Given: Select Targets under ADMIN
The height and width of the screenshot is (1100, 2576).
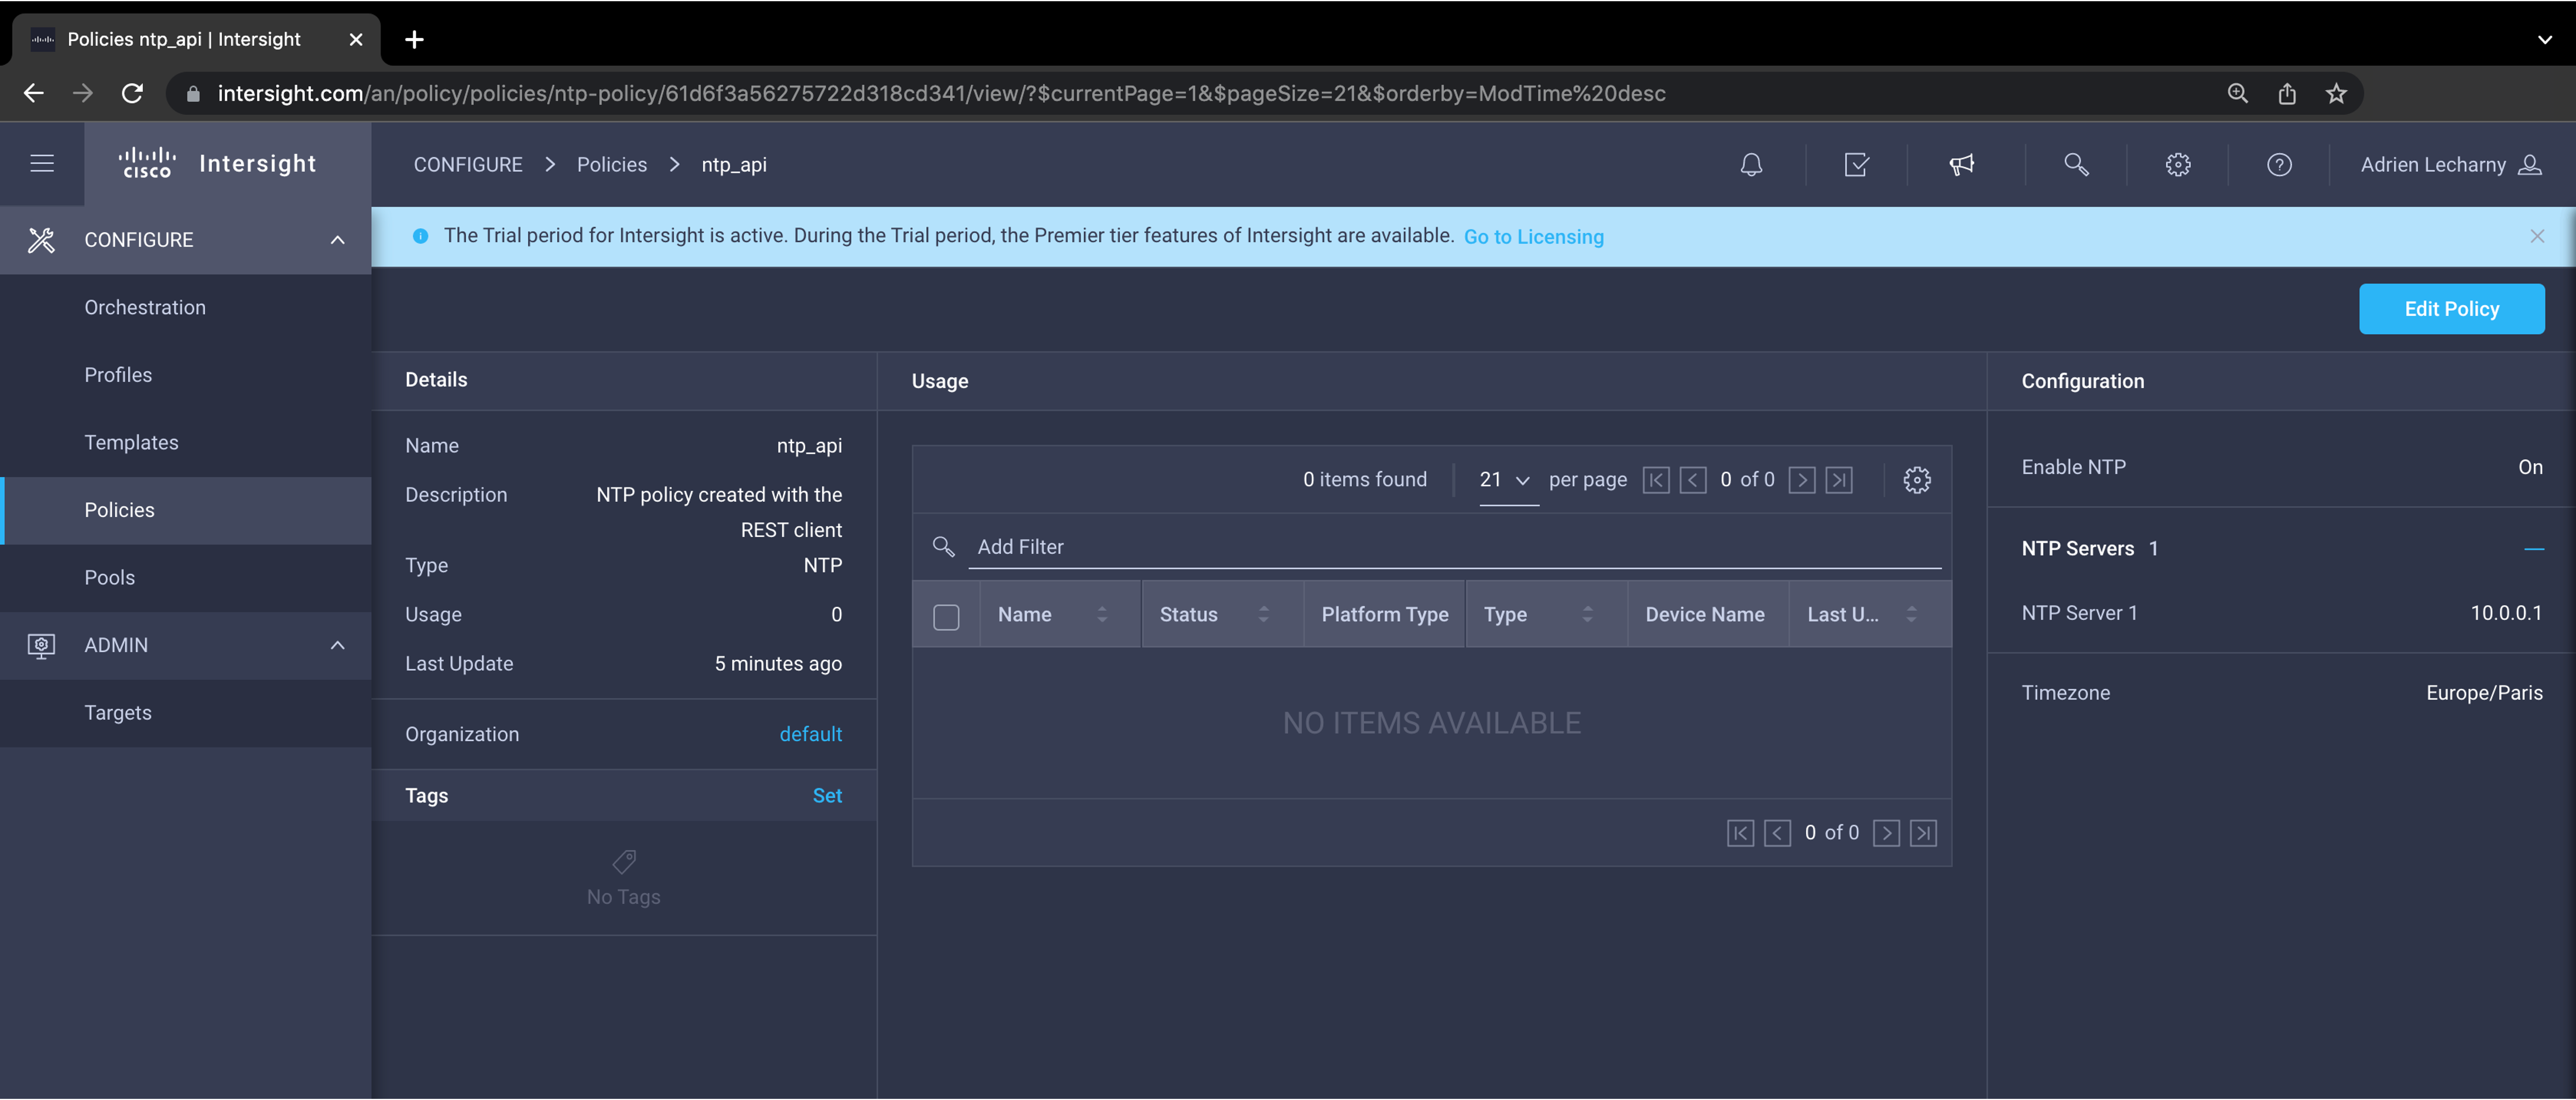Looking at the screenshot, I should tap(118, 713).
